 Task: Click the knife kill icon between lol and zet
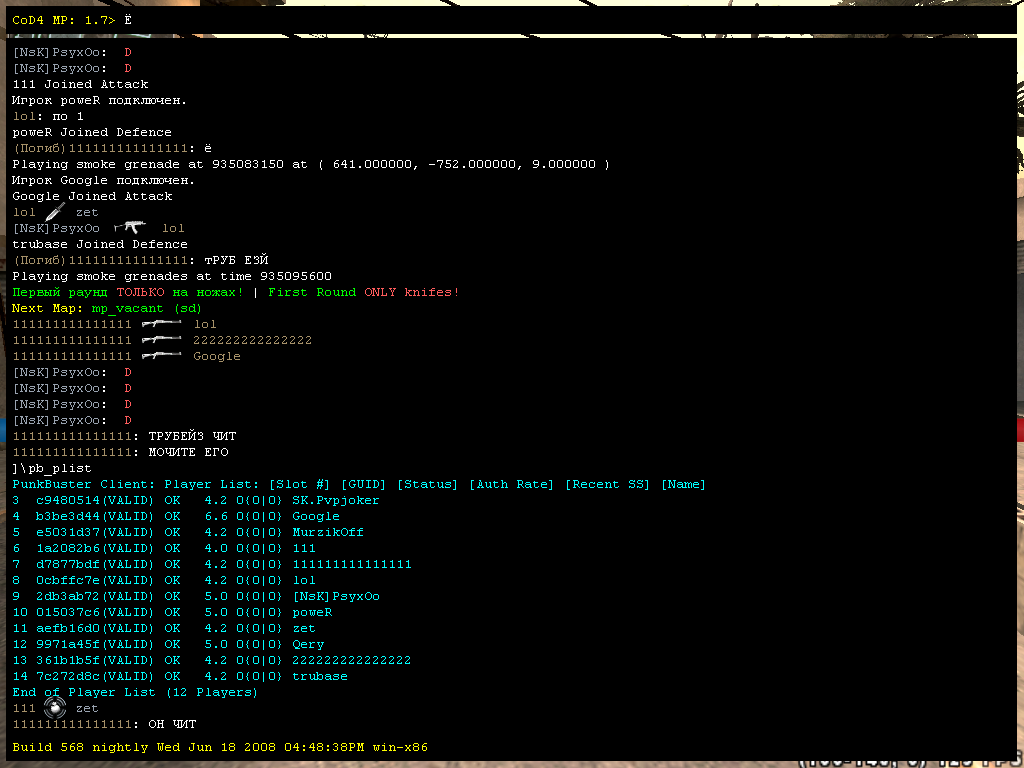click(x=56, y=212)
